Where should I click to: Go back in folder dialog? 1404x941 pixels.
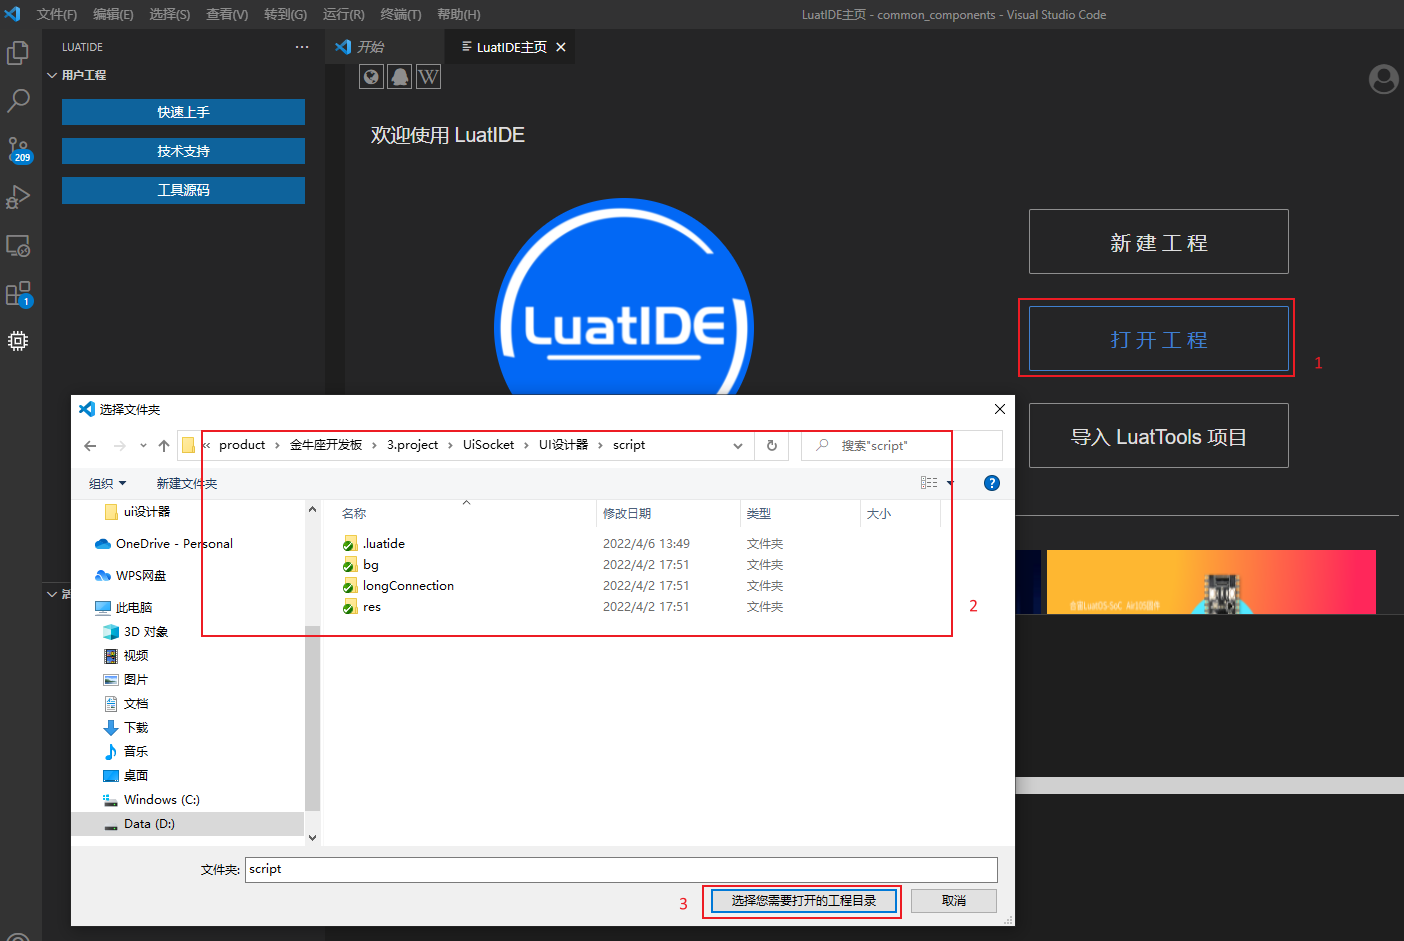click(90, 446)
